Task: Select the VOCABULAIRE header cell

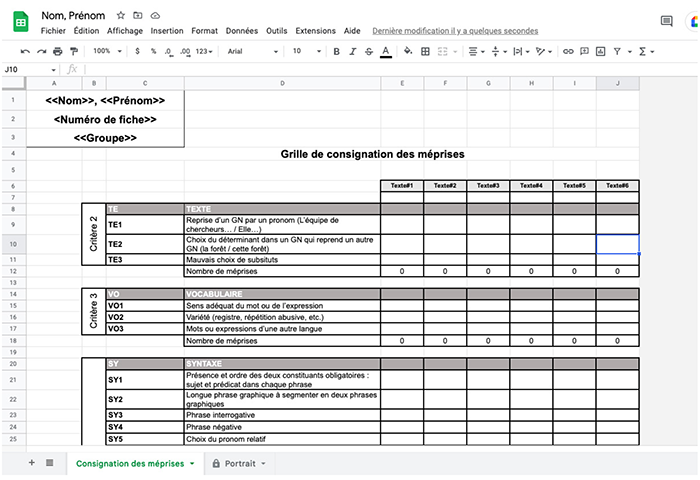Action: (282, 294)
